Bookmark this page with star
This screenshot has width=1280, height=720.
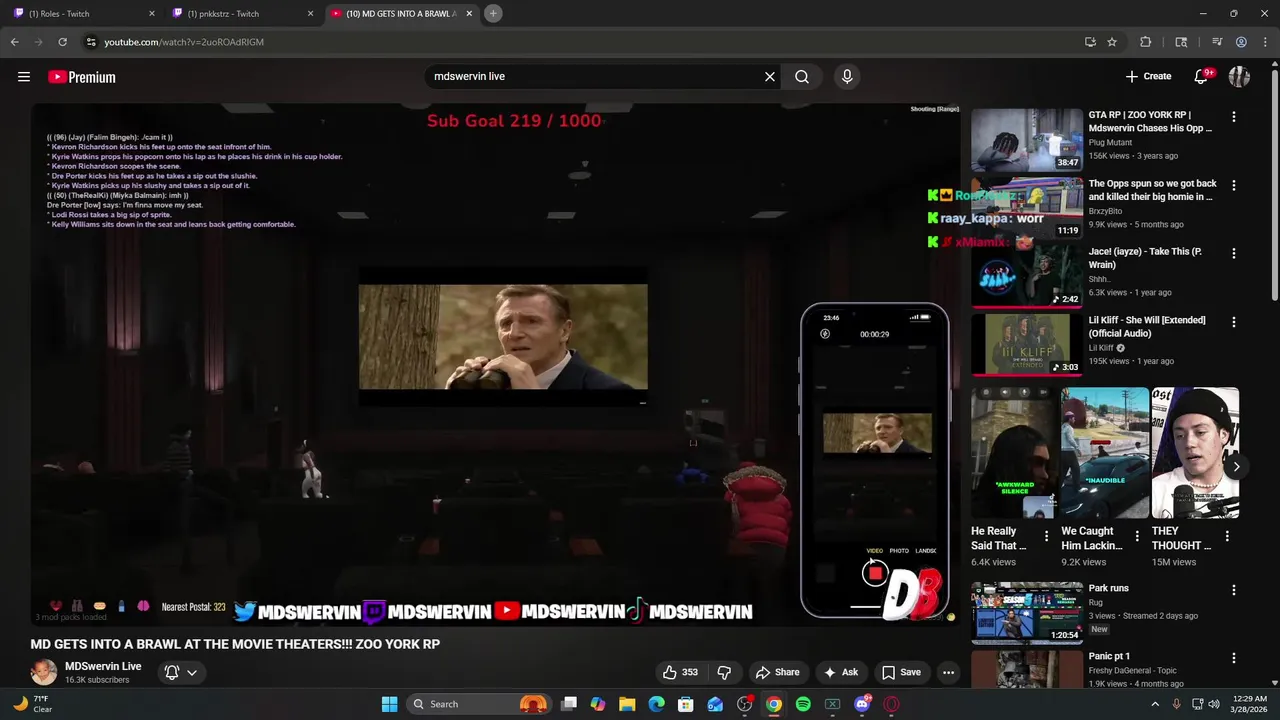pyautogui.click(x=1112, y=42)
